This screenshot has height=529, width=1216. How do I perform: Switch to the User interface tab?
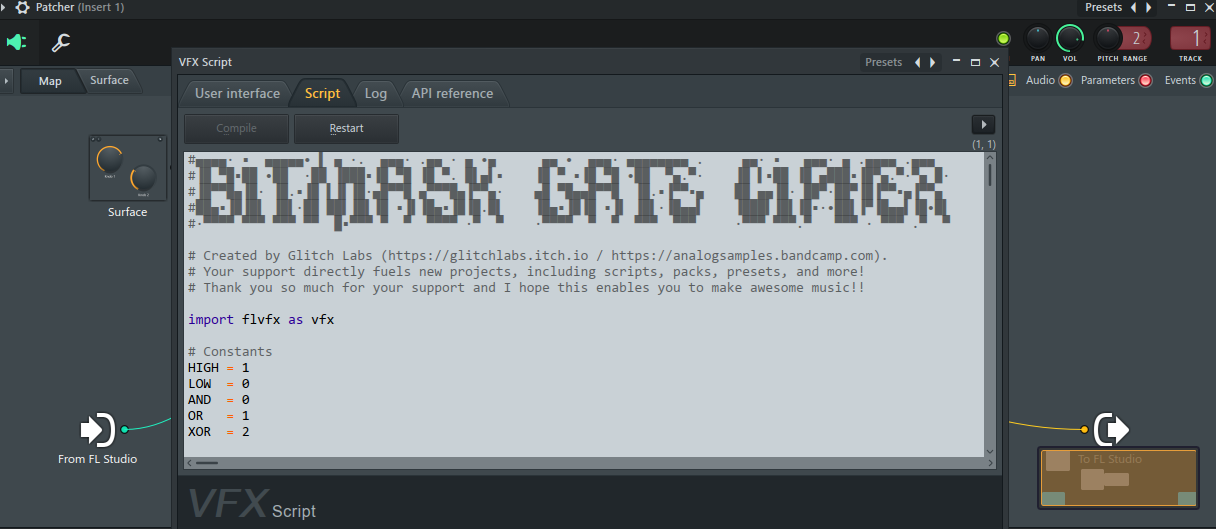click(237, 93)
